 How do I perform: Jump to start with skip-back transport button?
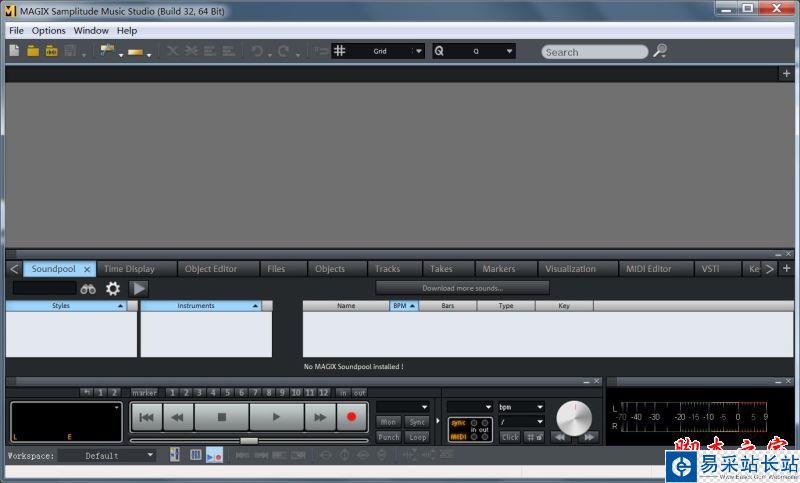147,417
